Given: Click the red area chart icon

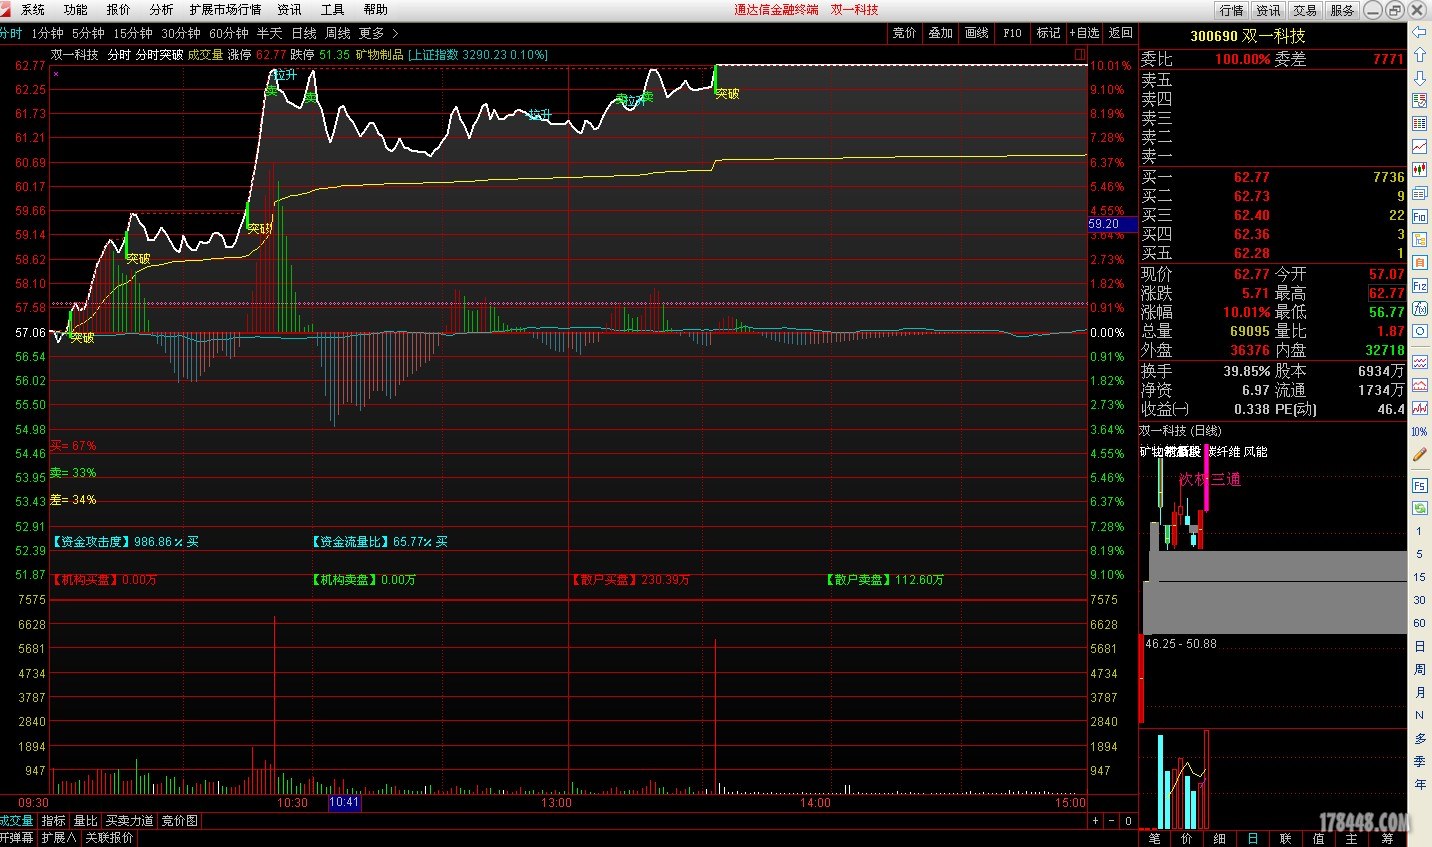Looking at the screenshot, I should [x=1419, y=385].
